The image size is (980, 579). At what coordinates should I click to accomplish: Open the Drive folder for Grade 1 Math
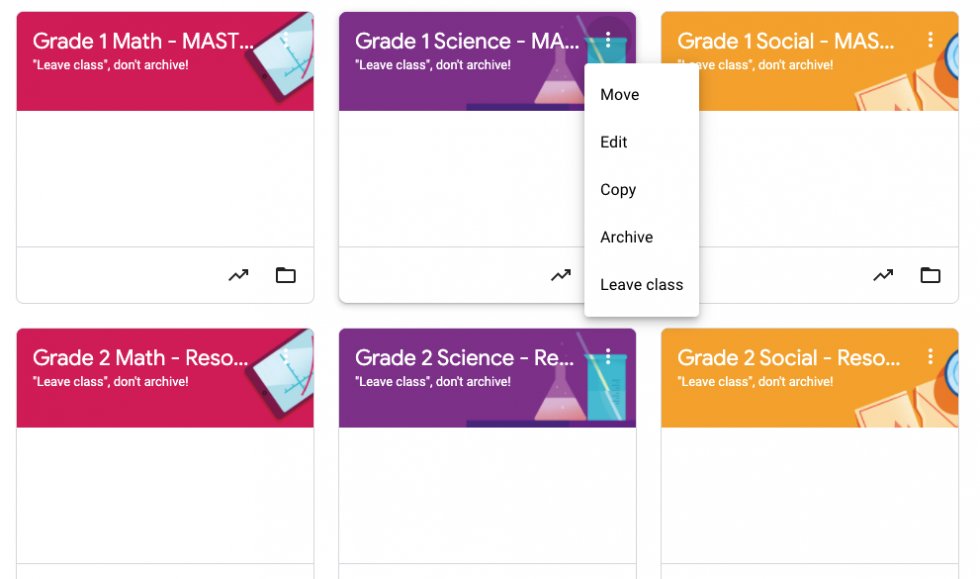285,274
